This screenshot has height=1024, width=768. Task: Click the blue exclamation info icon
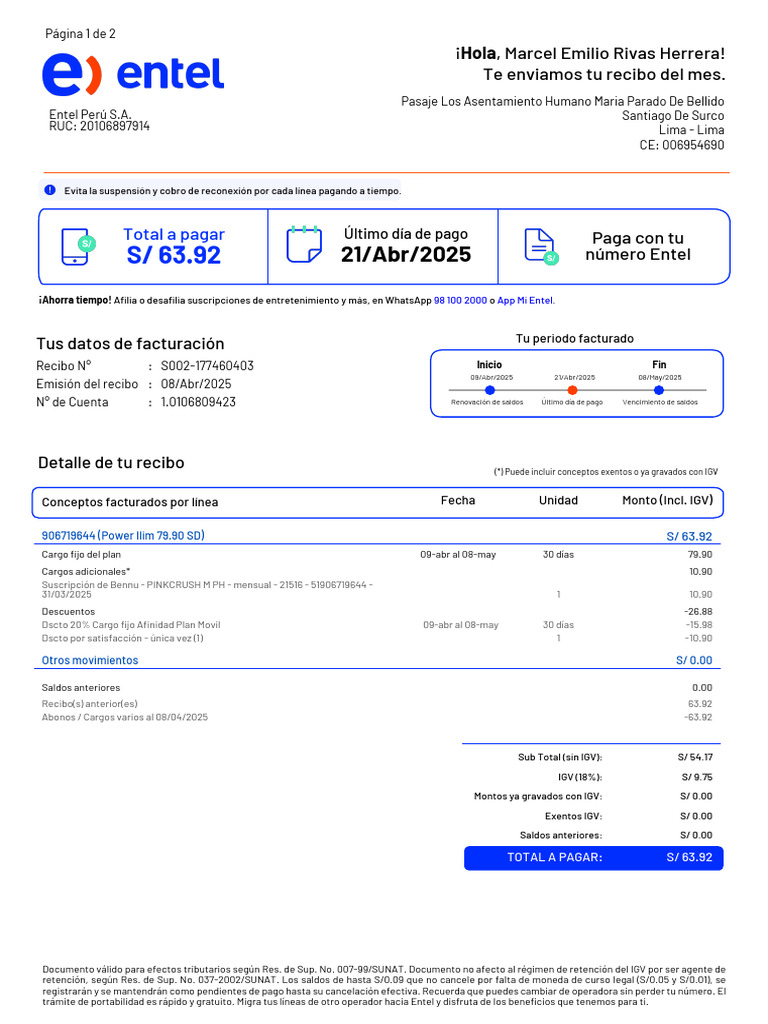point(50,190)
